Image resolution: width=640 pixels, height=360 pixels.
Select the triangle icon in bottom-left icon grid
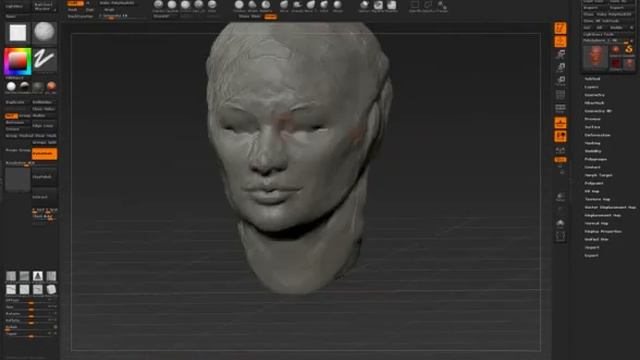[x=38, y=276]
